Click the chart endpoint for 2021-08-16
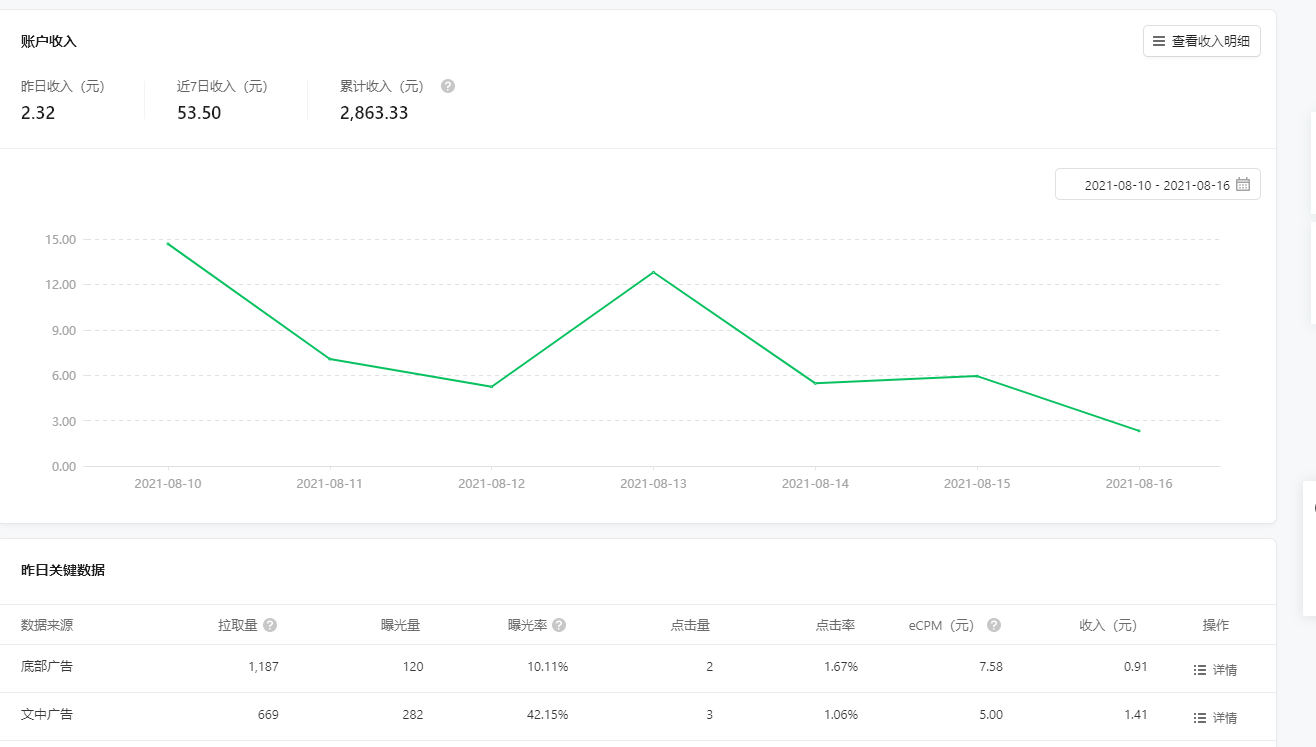This screenshot has width=1316, height=747. click(x=1139, y=431)
